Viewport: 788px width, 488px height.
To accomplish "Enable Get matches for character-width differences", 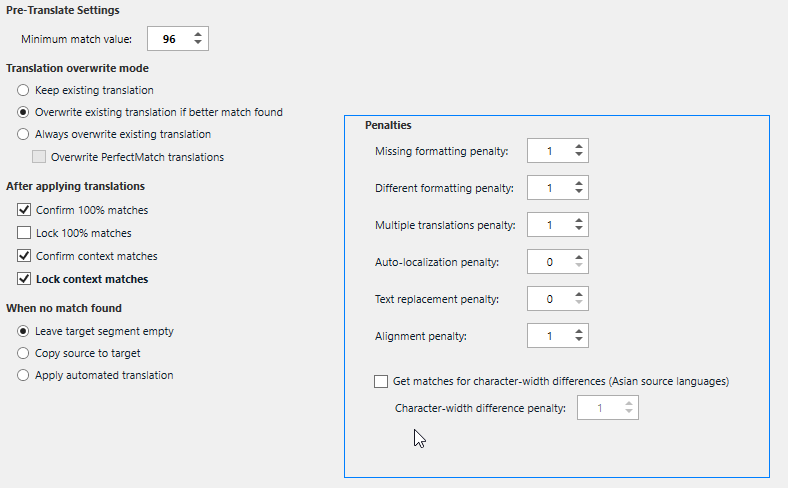I will pyautogui.click(x=381, y=381).
